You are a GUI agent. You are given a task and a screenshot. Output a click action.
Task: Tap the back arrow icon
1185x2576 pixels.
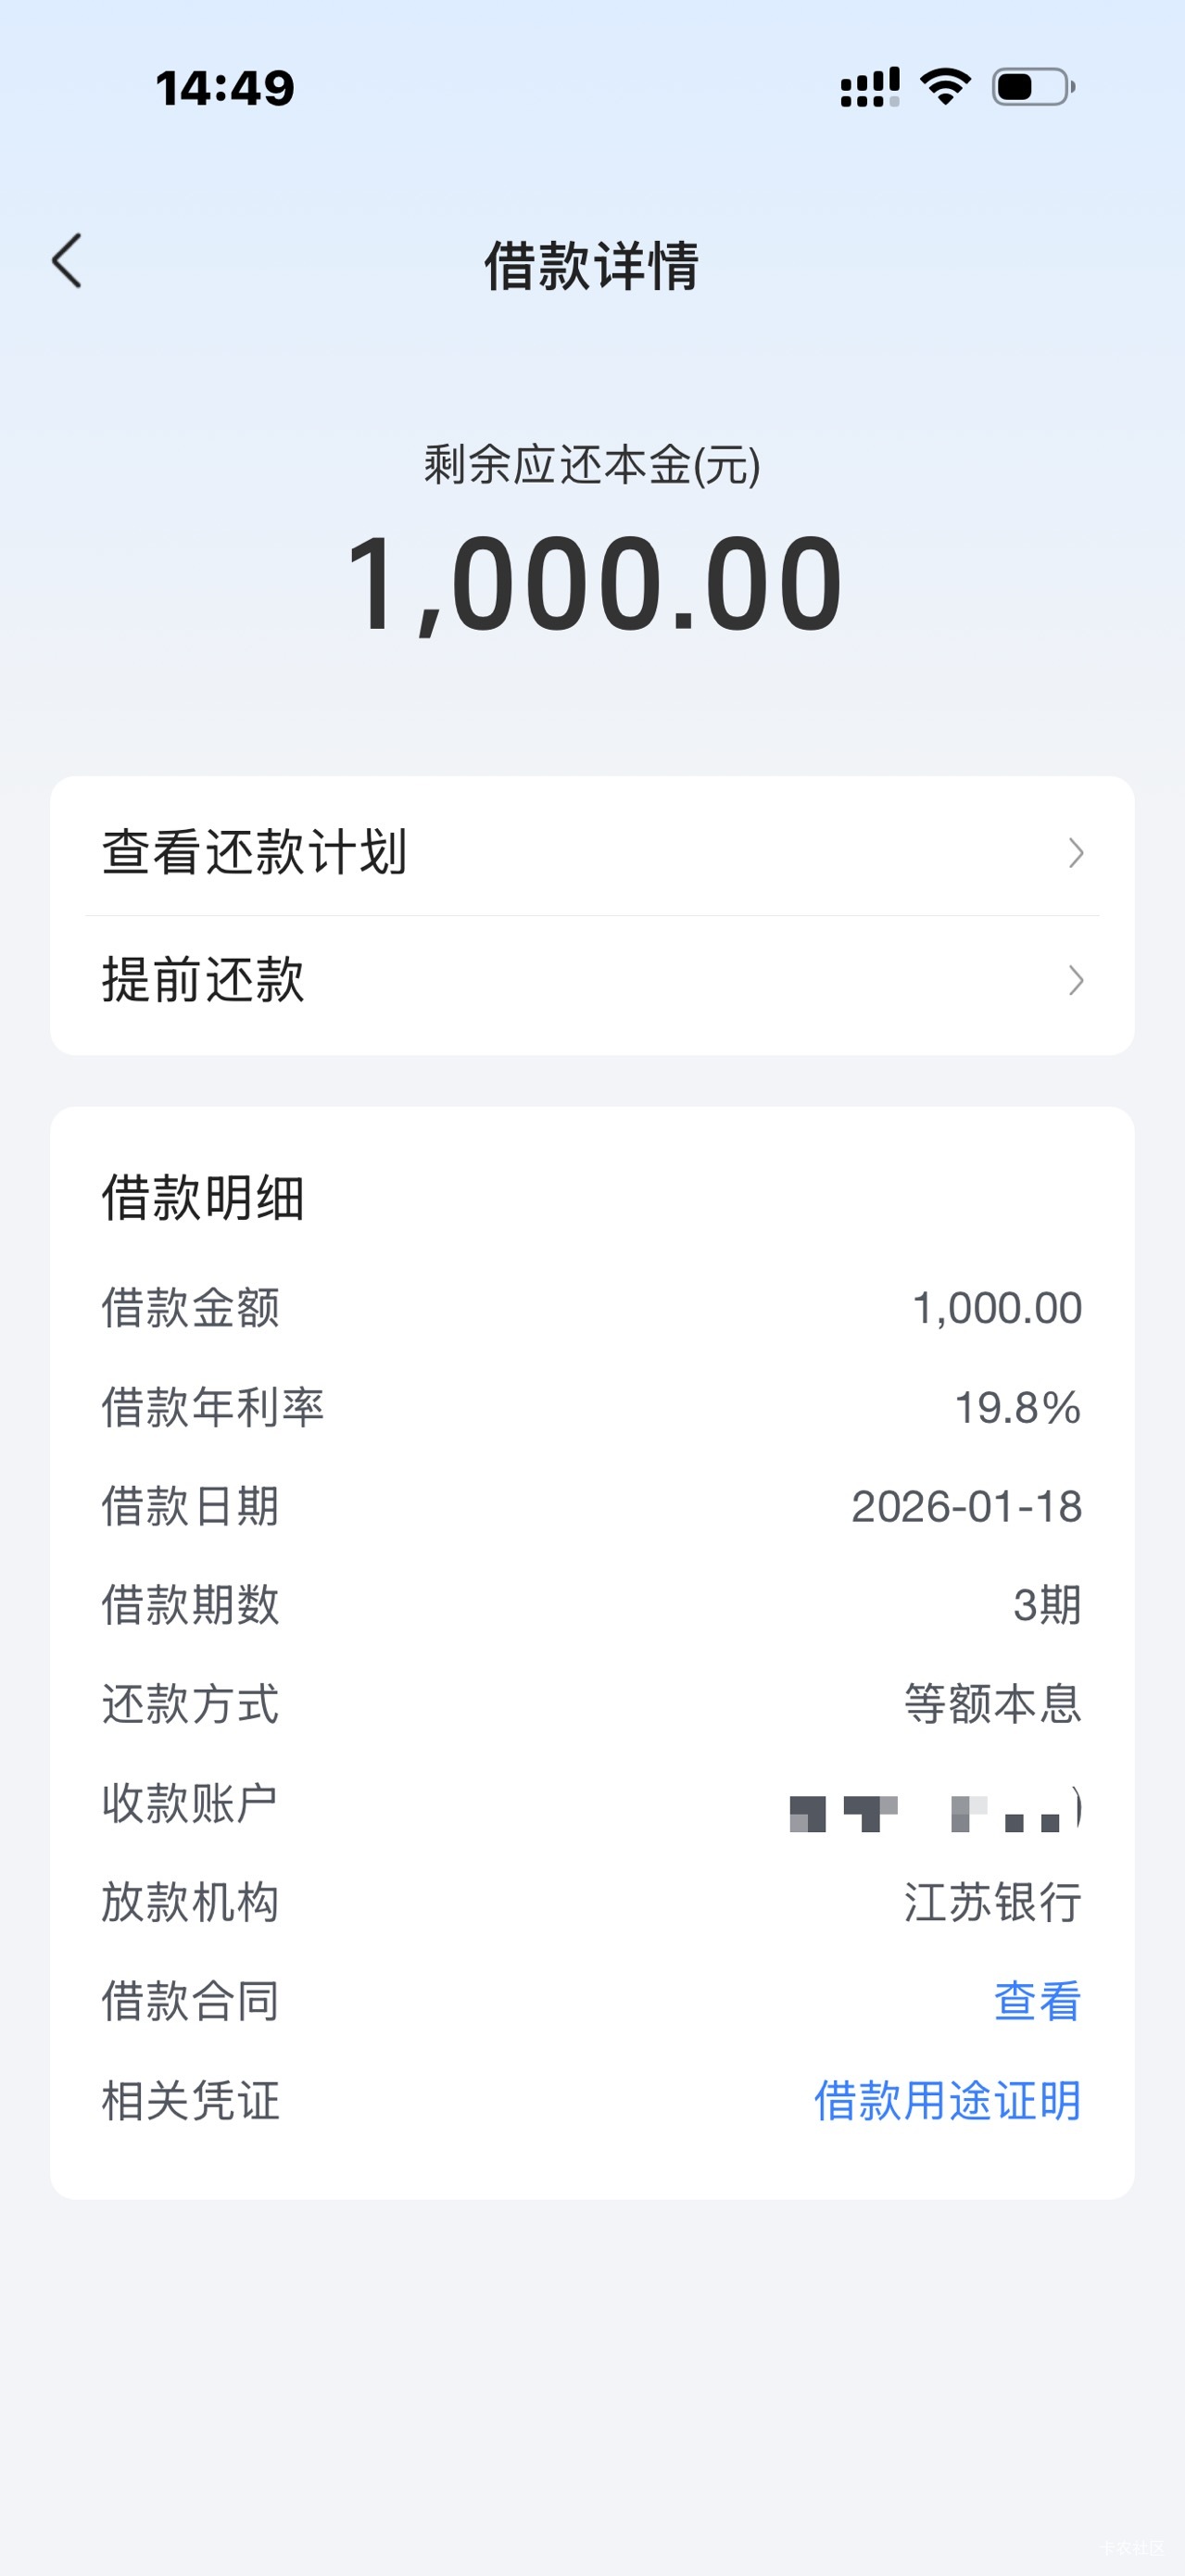click(x=67, y=262)
